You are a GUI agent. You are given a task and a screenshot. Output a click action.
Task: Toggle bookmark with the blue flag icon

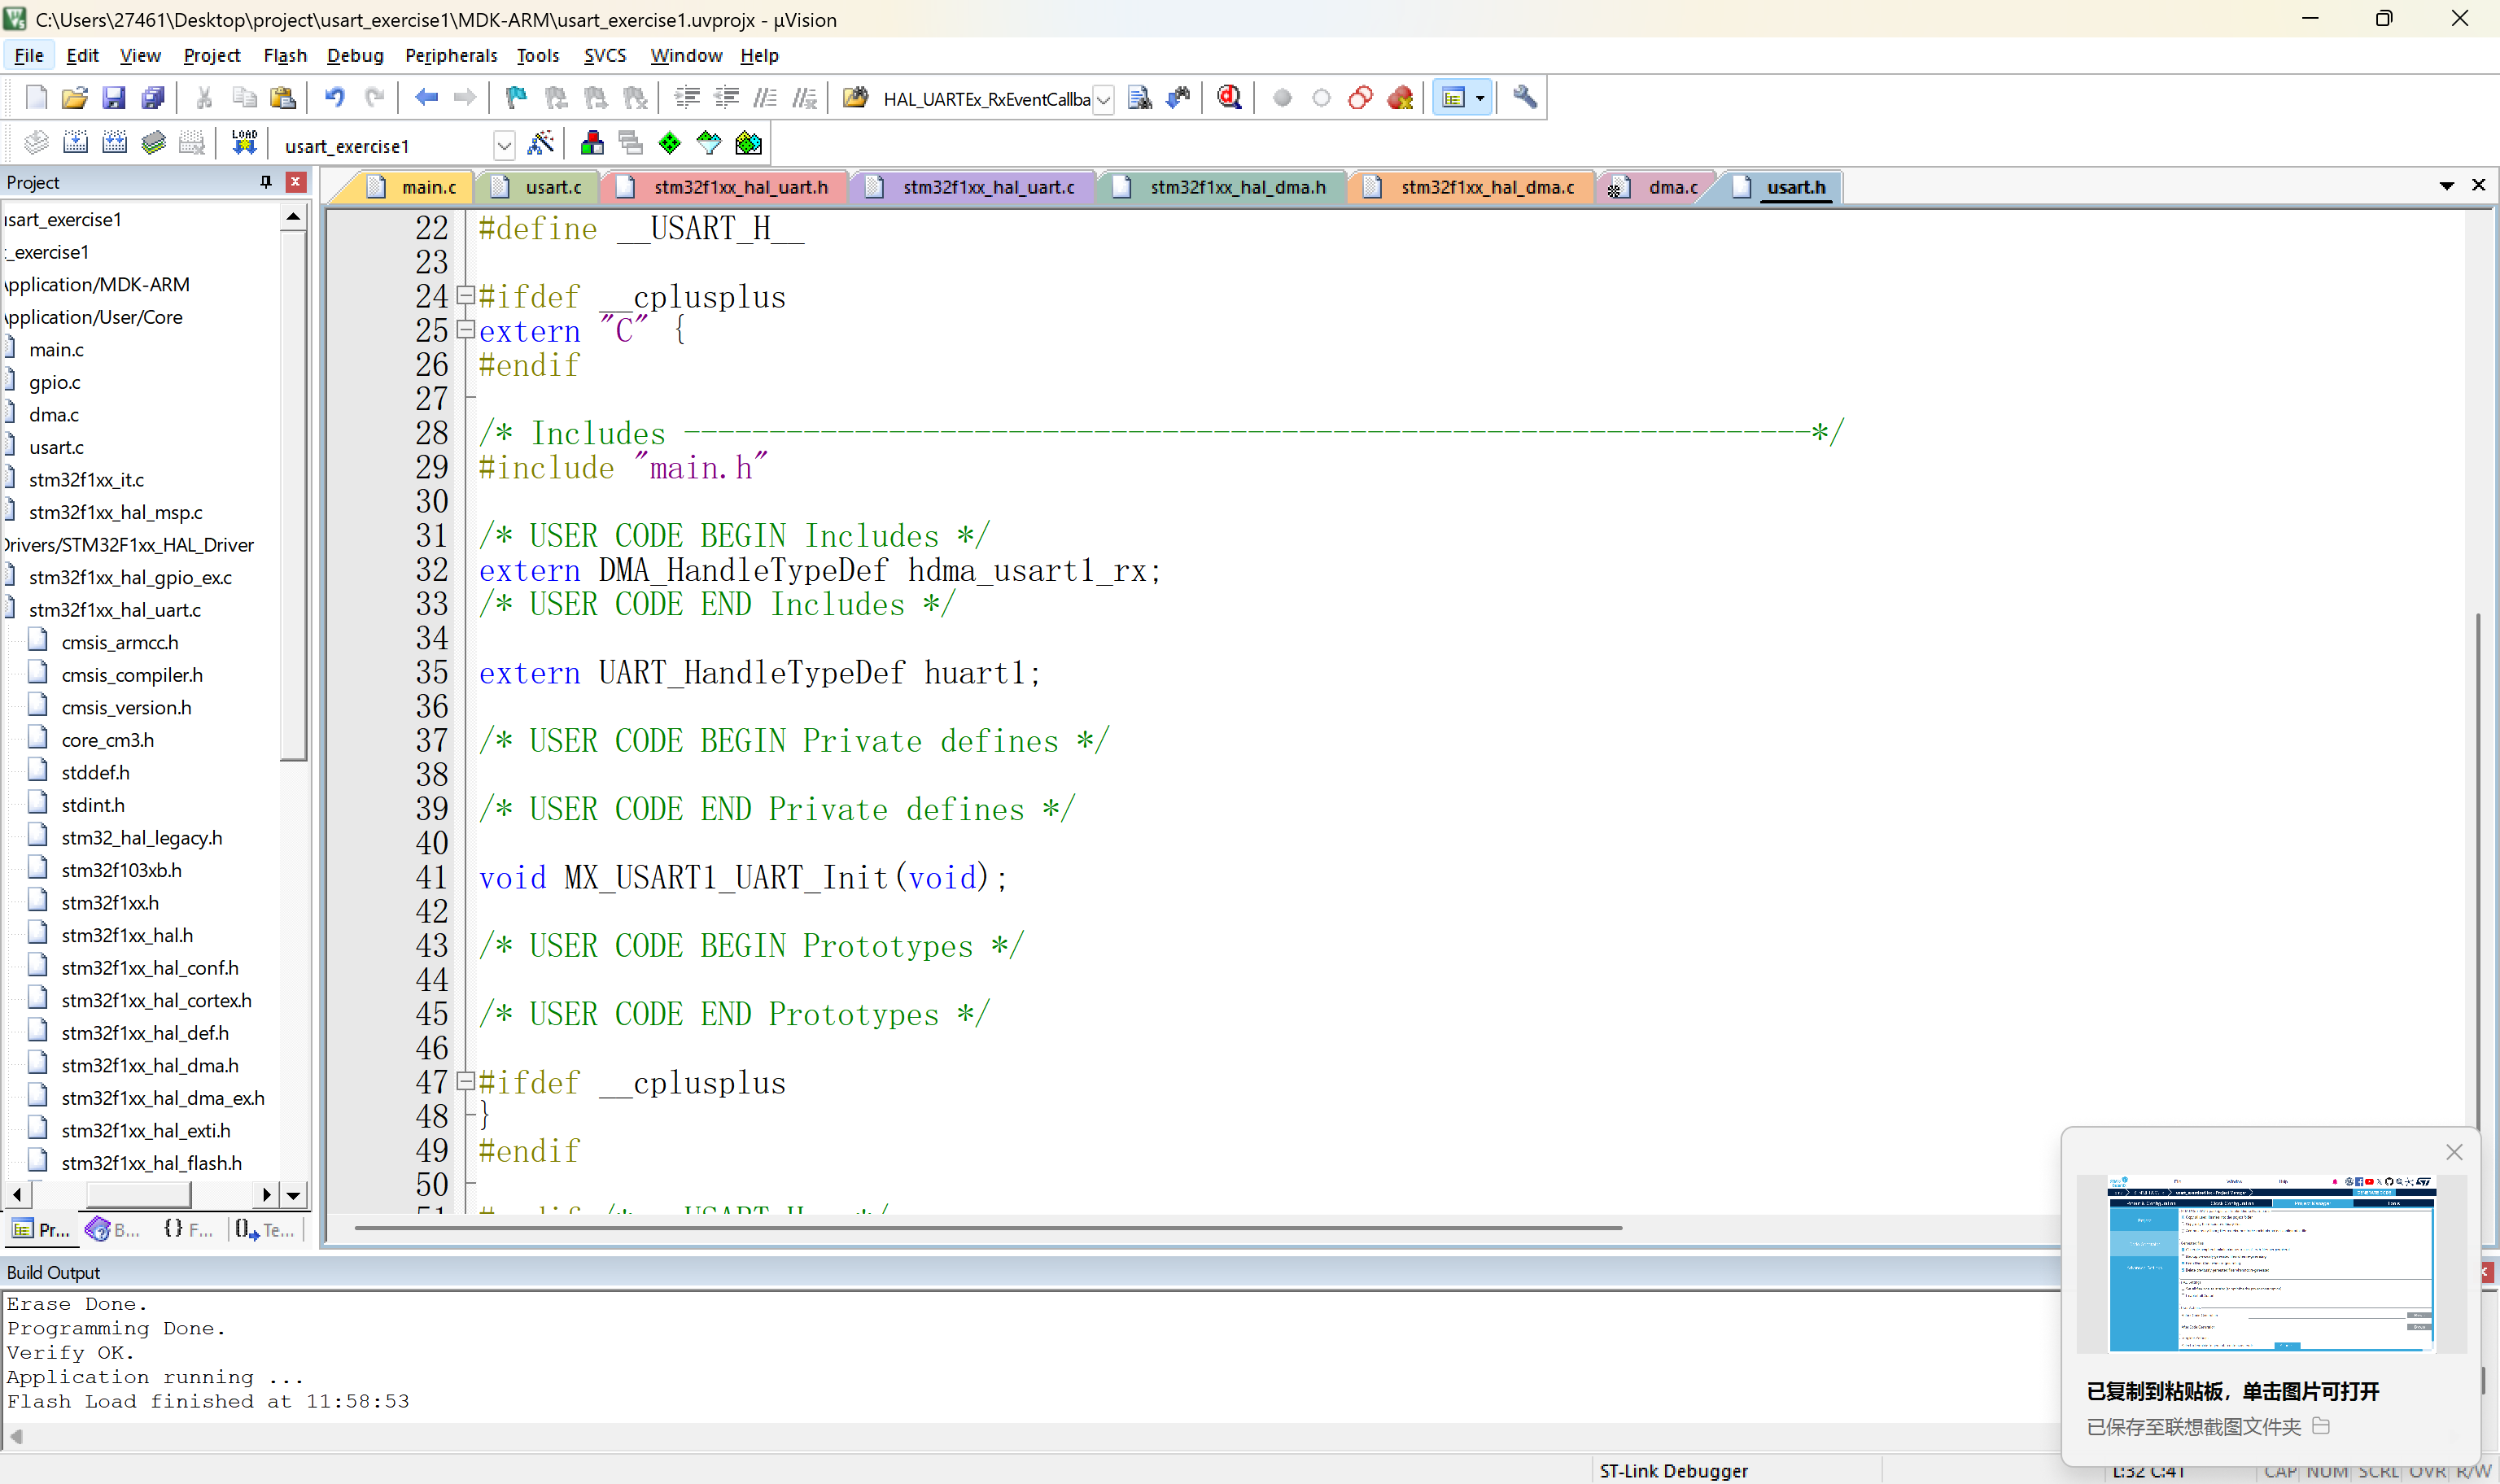pyautogui.click(x=516, y=97)
